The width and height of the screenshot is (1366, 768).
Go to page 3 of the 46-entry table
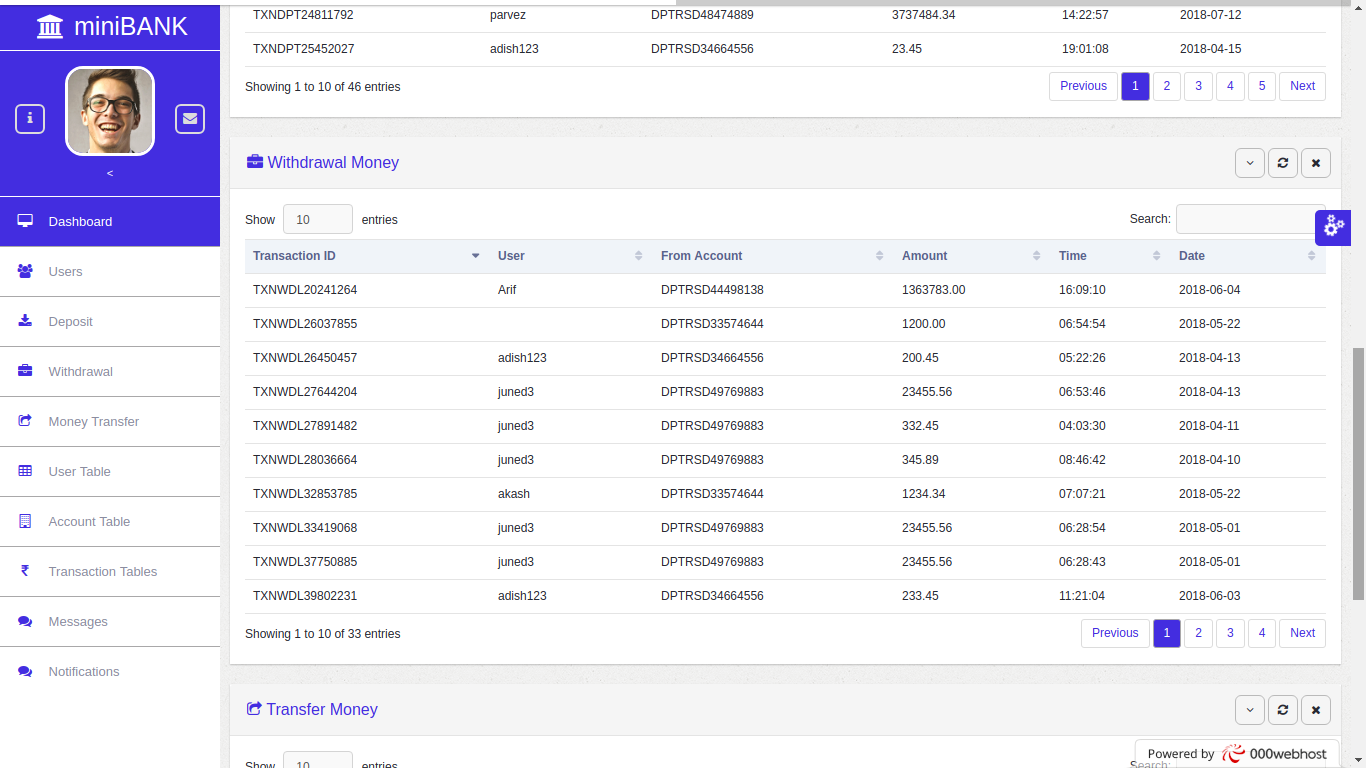coord(1198,86)
